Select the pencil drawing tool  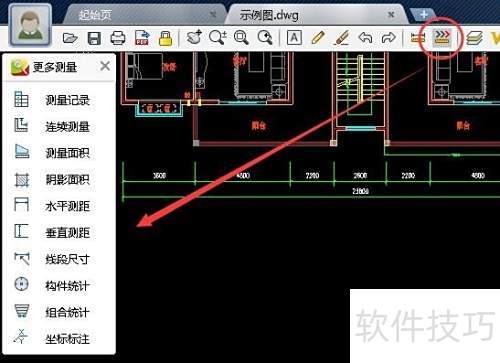point(318,38)
